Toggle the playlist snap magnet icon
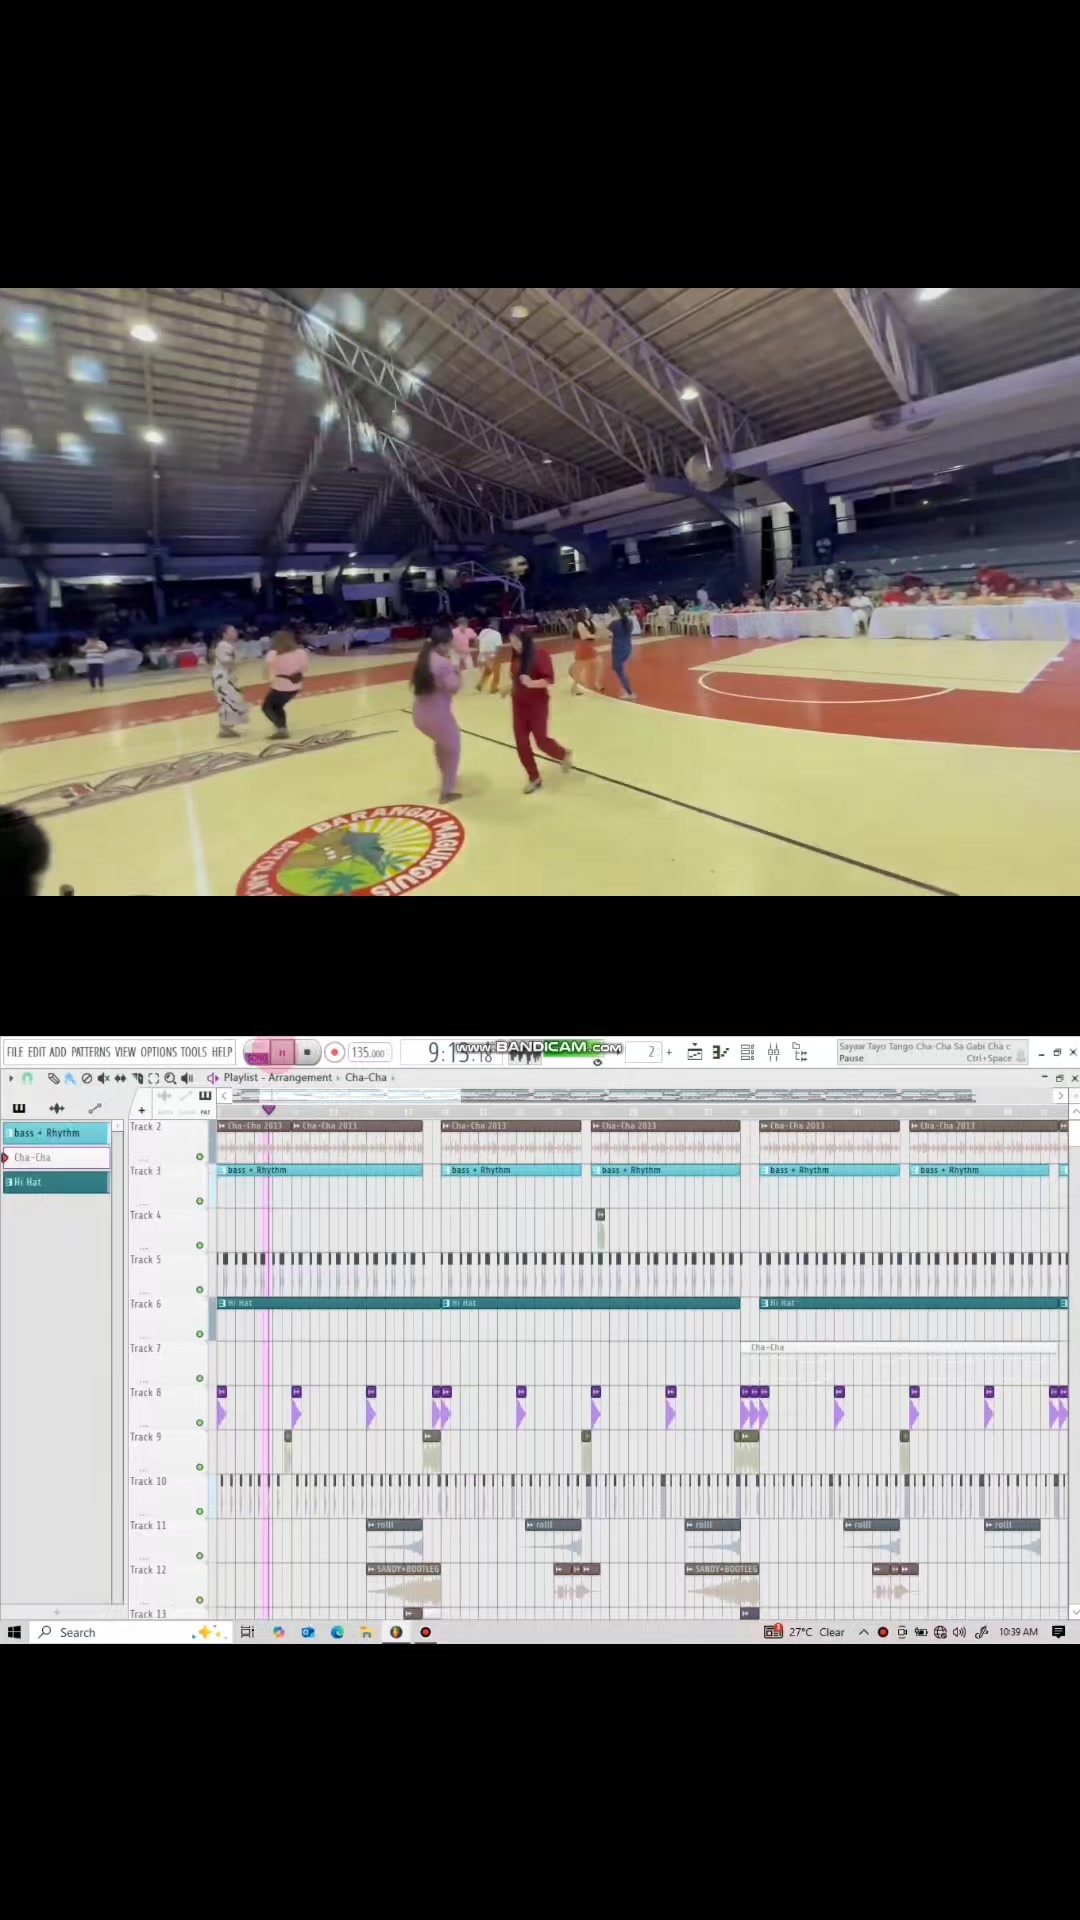Screen dimensions: 1080x1920 coord(28,1078)
